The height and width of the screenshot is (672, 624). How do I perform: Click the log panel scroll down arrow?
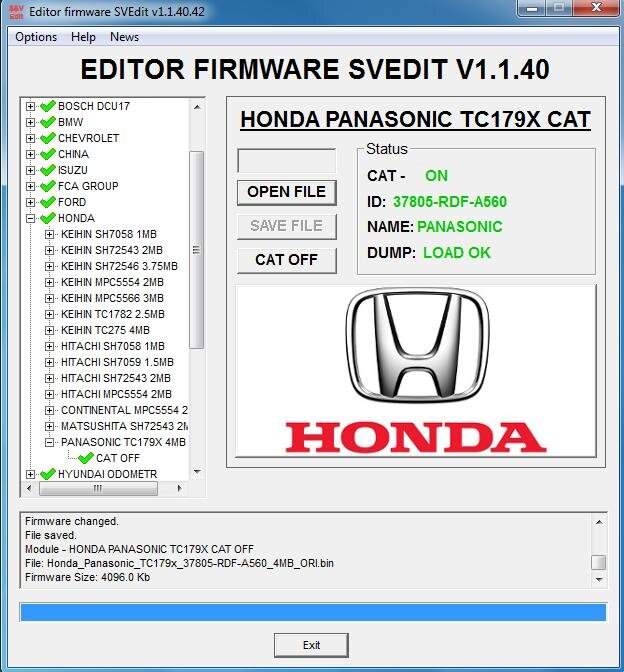pos(599,579)
